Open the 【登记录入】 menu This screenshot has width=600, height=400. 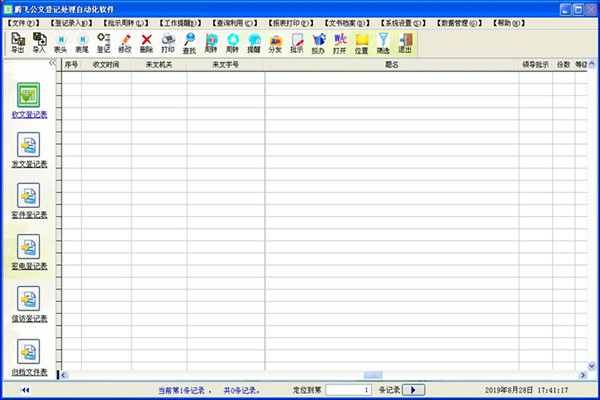click(x=72, y=23)
